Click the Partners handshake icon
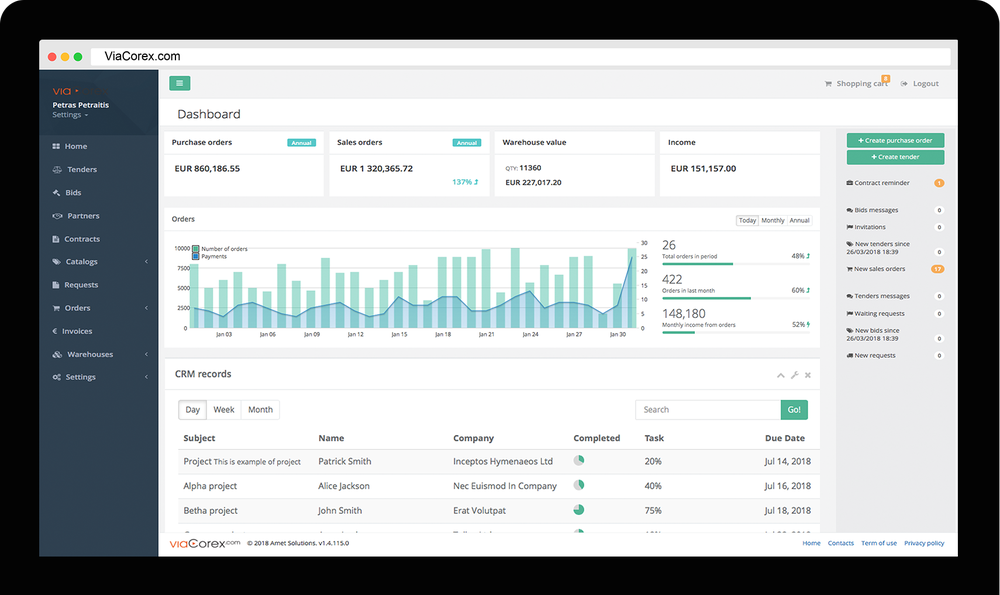Screen dimensions: 1000x595 (x=57, y=216)
